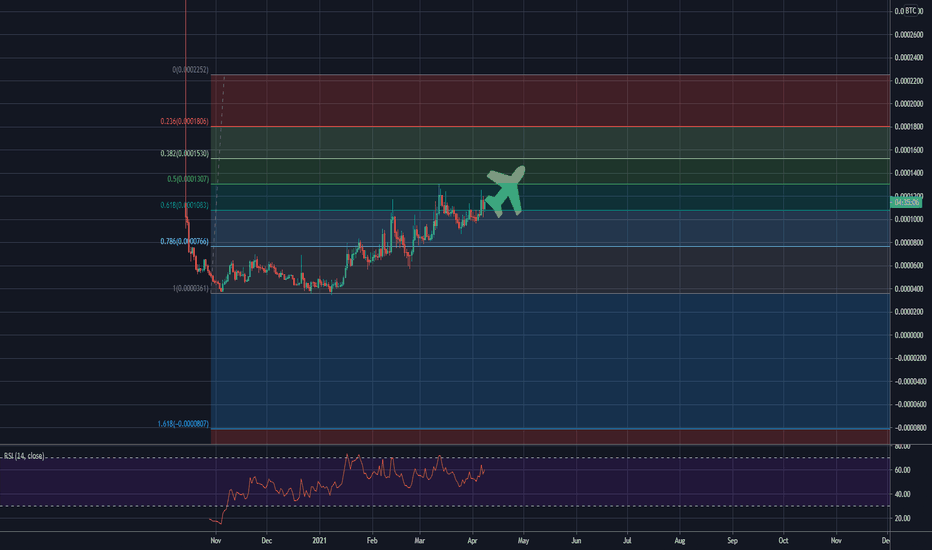The image size is (932, 550).
Task: Click price axis value 0.0000200
Action: click(909, 312)
